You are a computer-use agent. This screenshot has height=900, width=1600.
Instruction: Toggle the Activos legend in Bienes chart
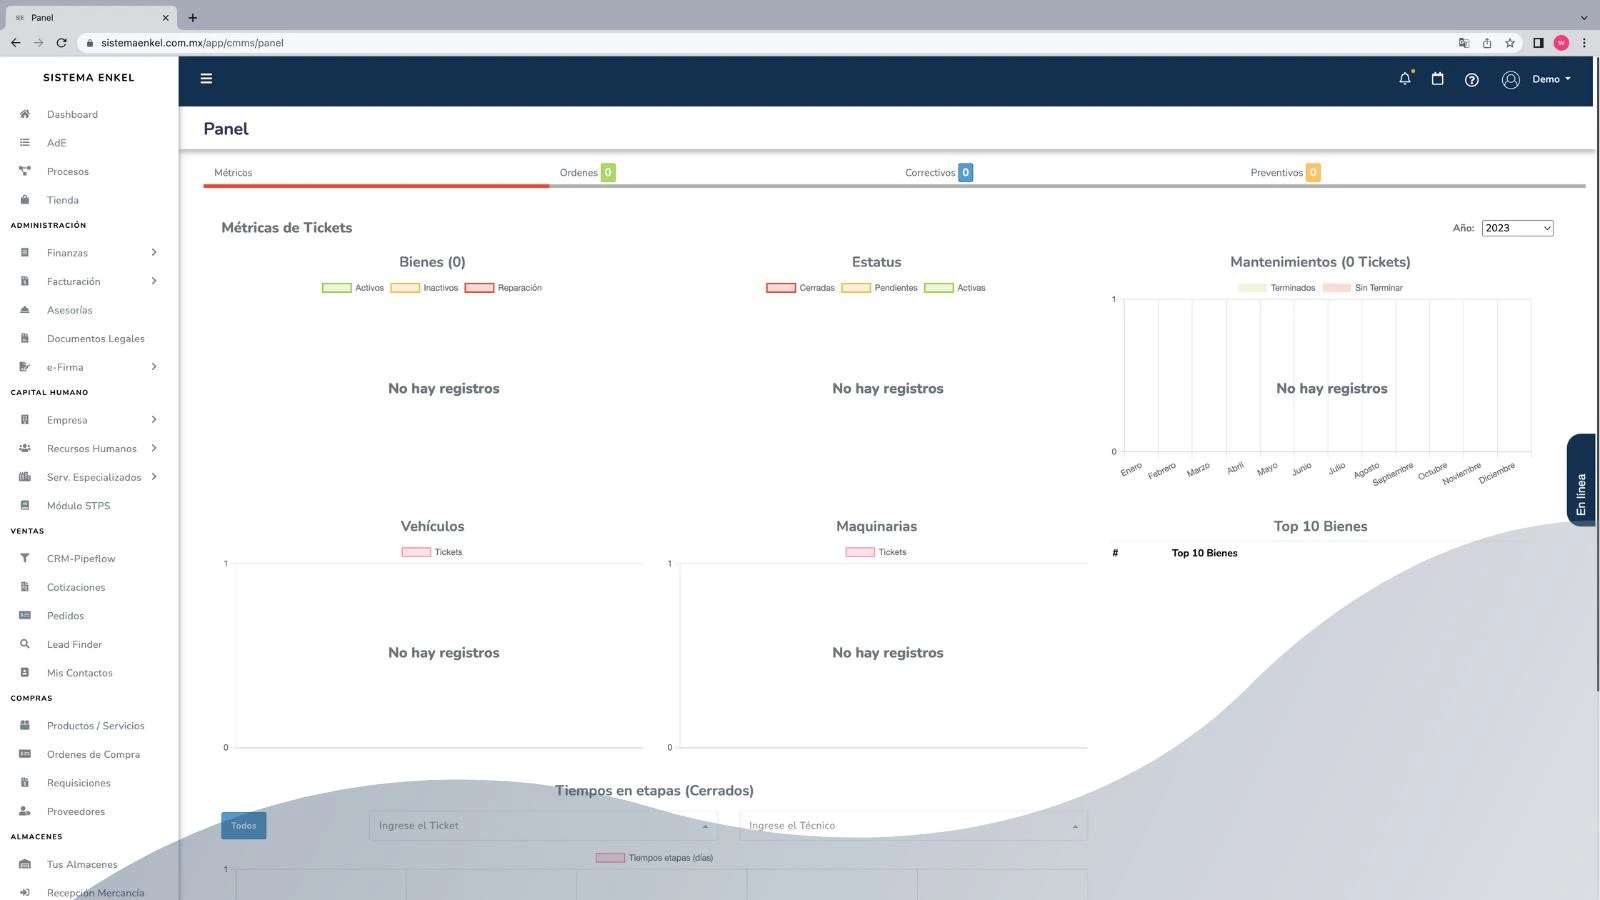(x=353, y=288)
